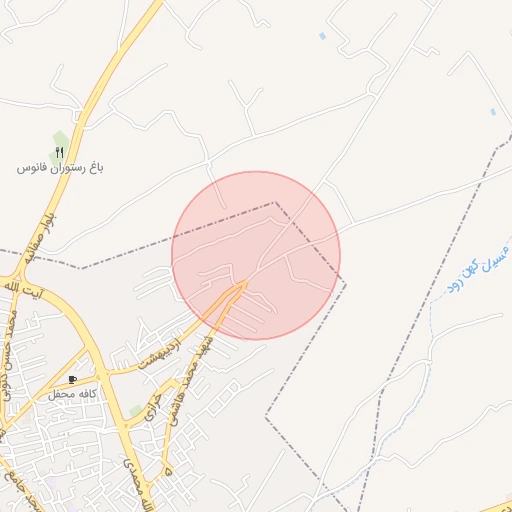Click the خرازی street label
This screenshot has height=512, width=512.
coord(153,407)
